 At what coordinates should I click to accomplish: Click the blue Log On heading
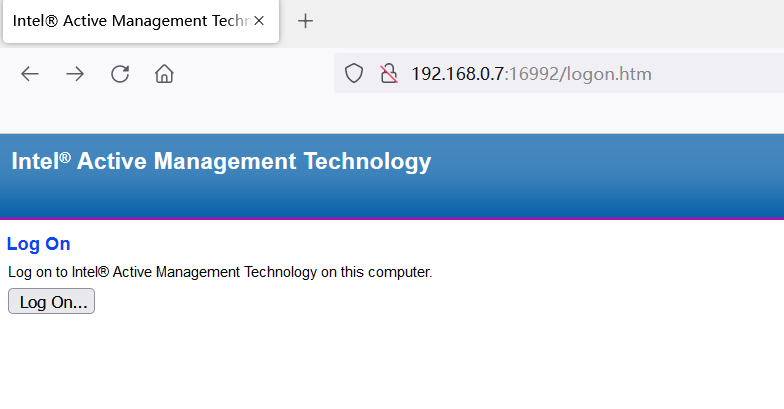click(38, 243)
